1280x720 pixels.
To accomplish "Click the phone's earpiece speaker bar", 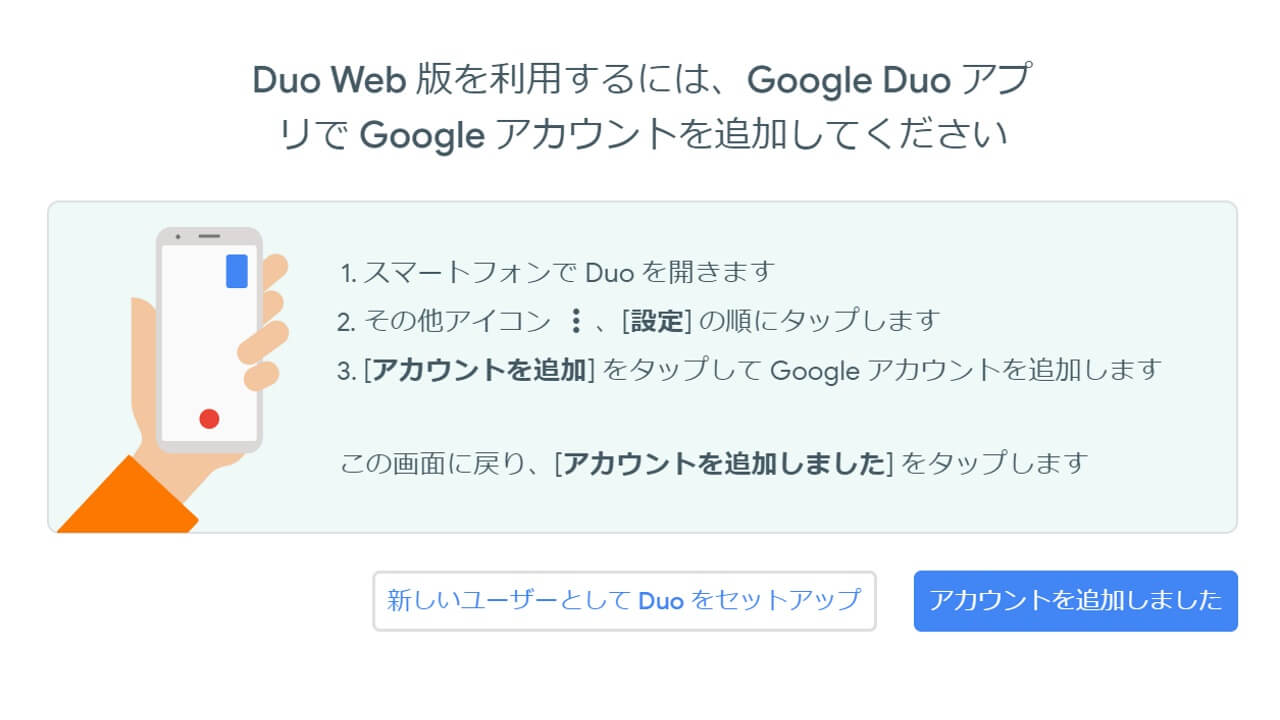I will 209,237.
